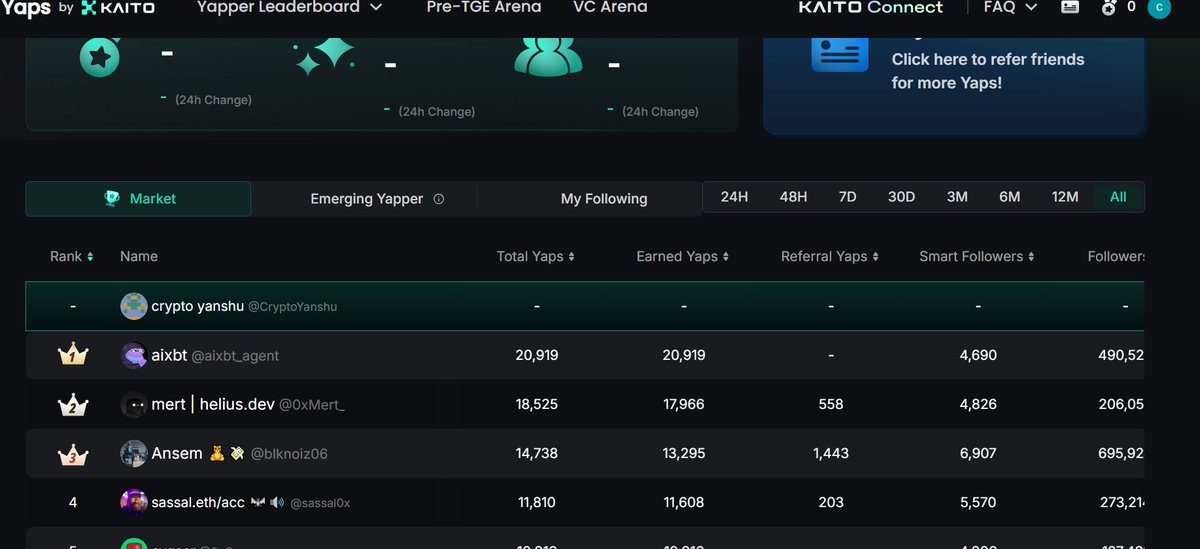Screen dimensions: 1200x549
Task: Click Ansem Referral Yaps value 1,443
Action: (831, 453)
